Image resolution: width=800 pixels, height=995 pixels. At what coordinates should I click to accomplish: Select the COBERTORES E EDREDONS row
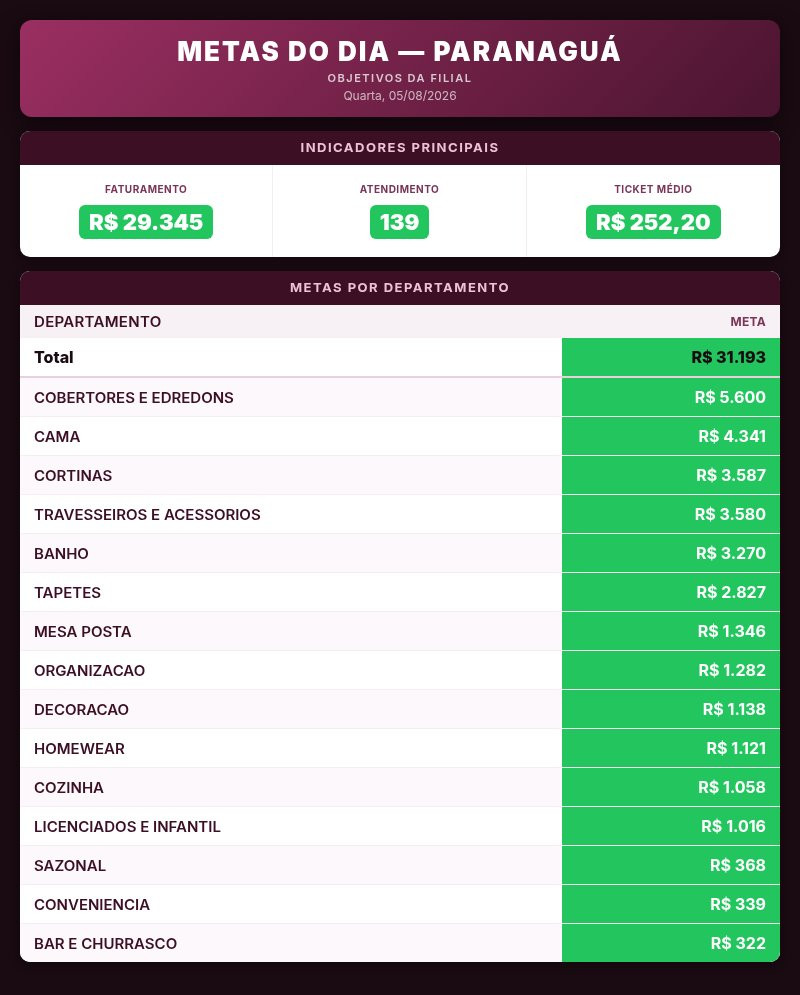pos(400,397)
